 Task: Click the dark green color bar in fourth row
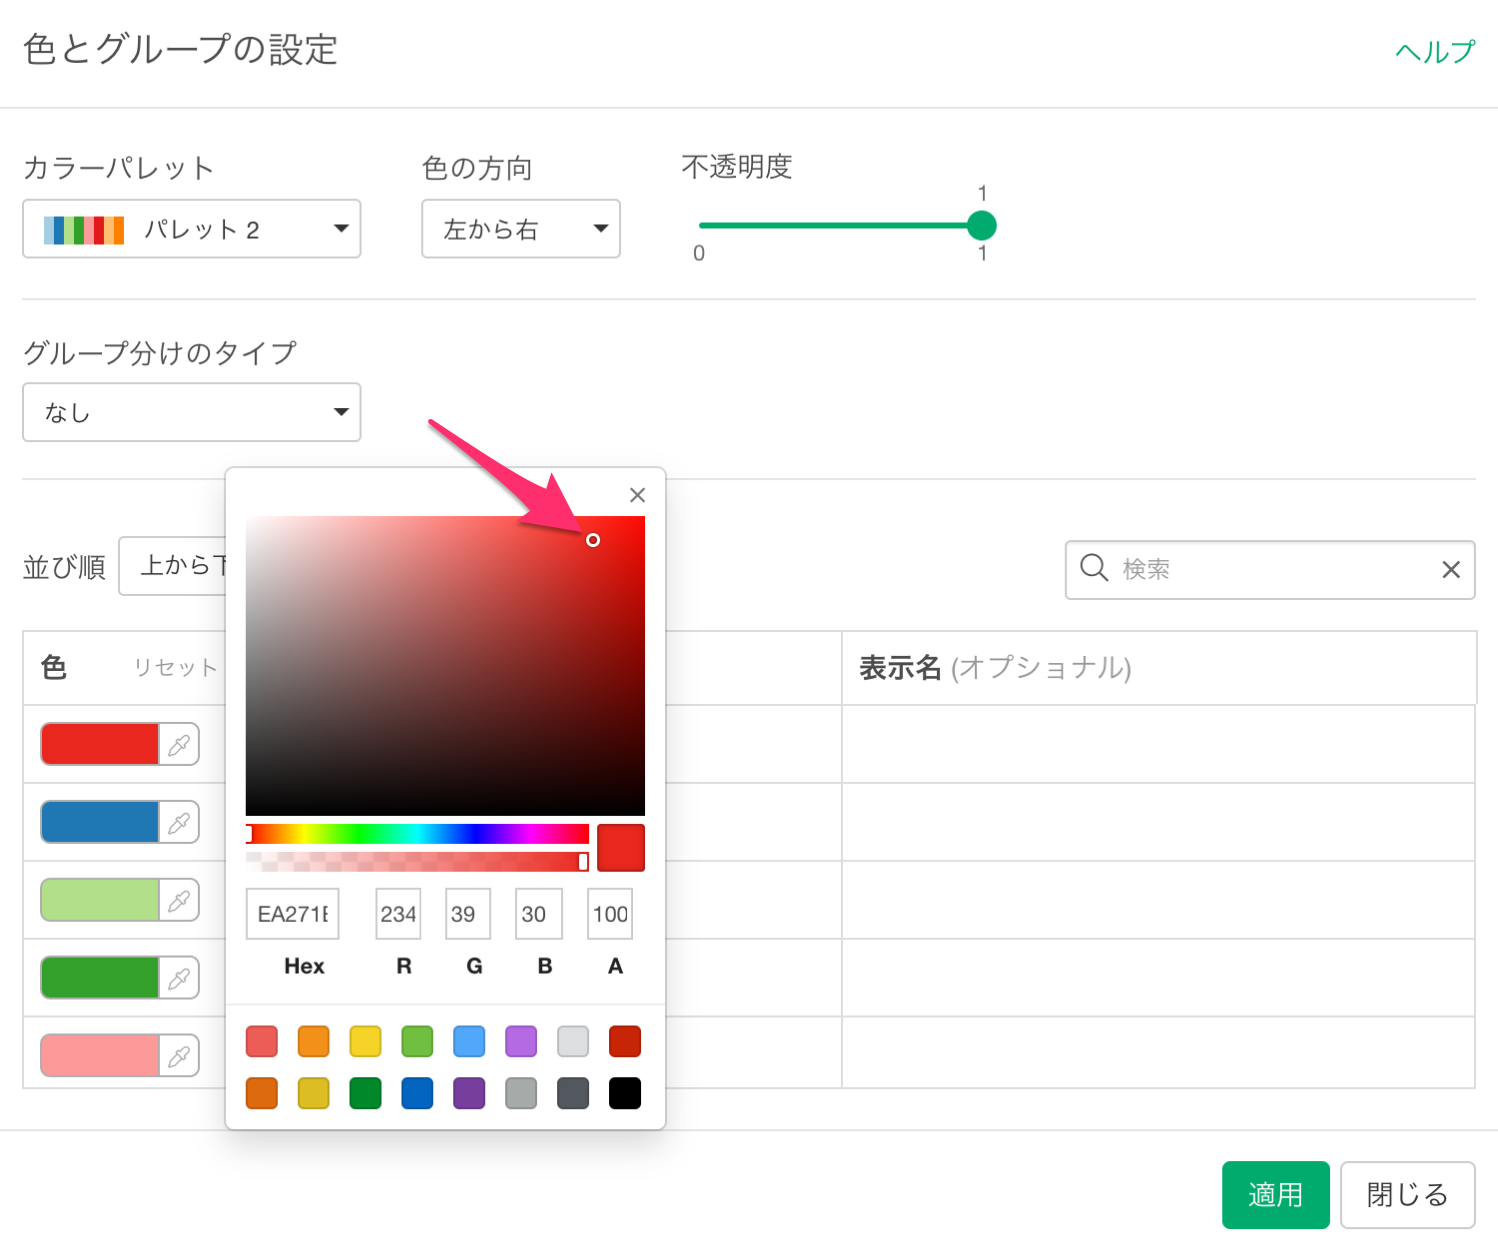[x=100, y=979]
